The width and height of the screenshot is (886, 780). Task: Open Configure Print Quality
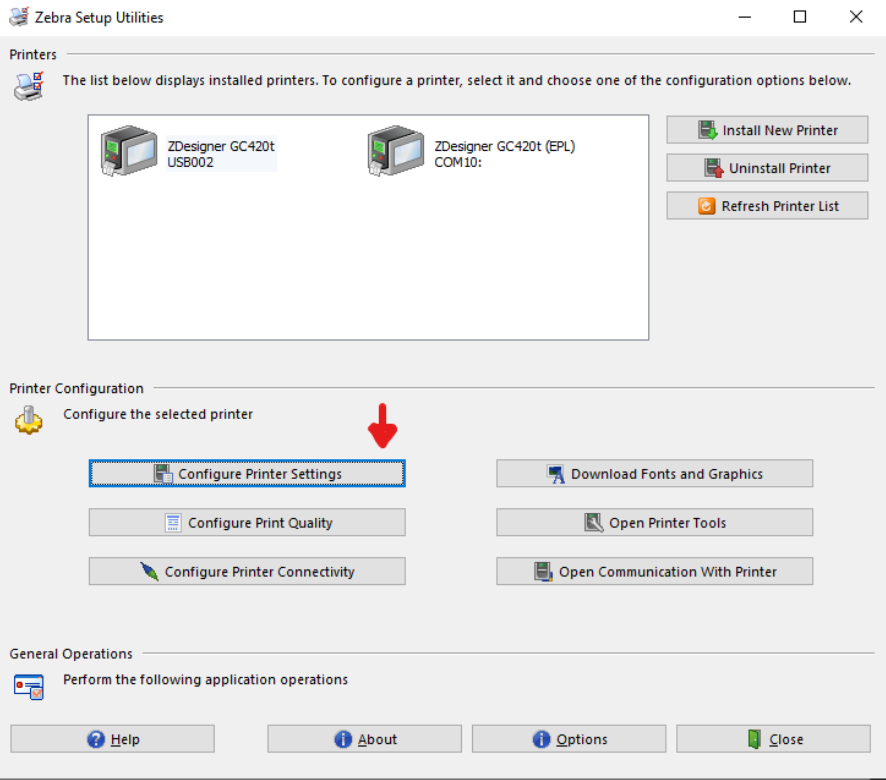click(247, 522)
